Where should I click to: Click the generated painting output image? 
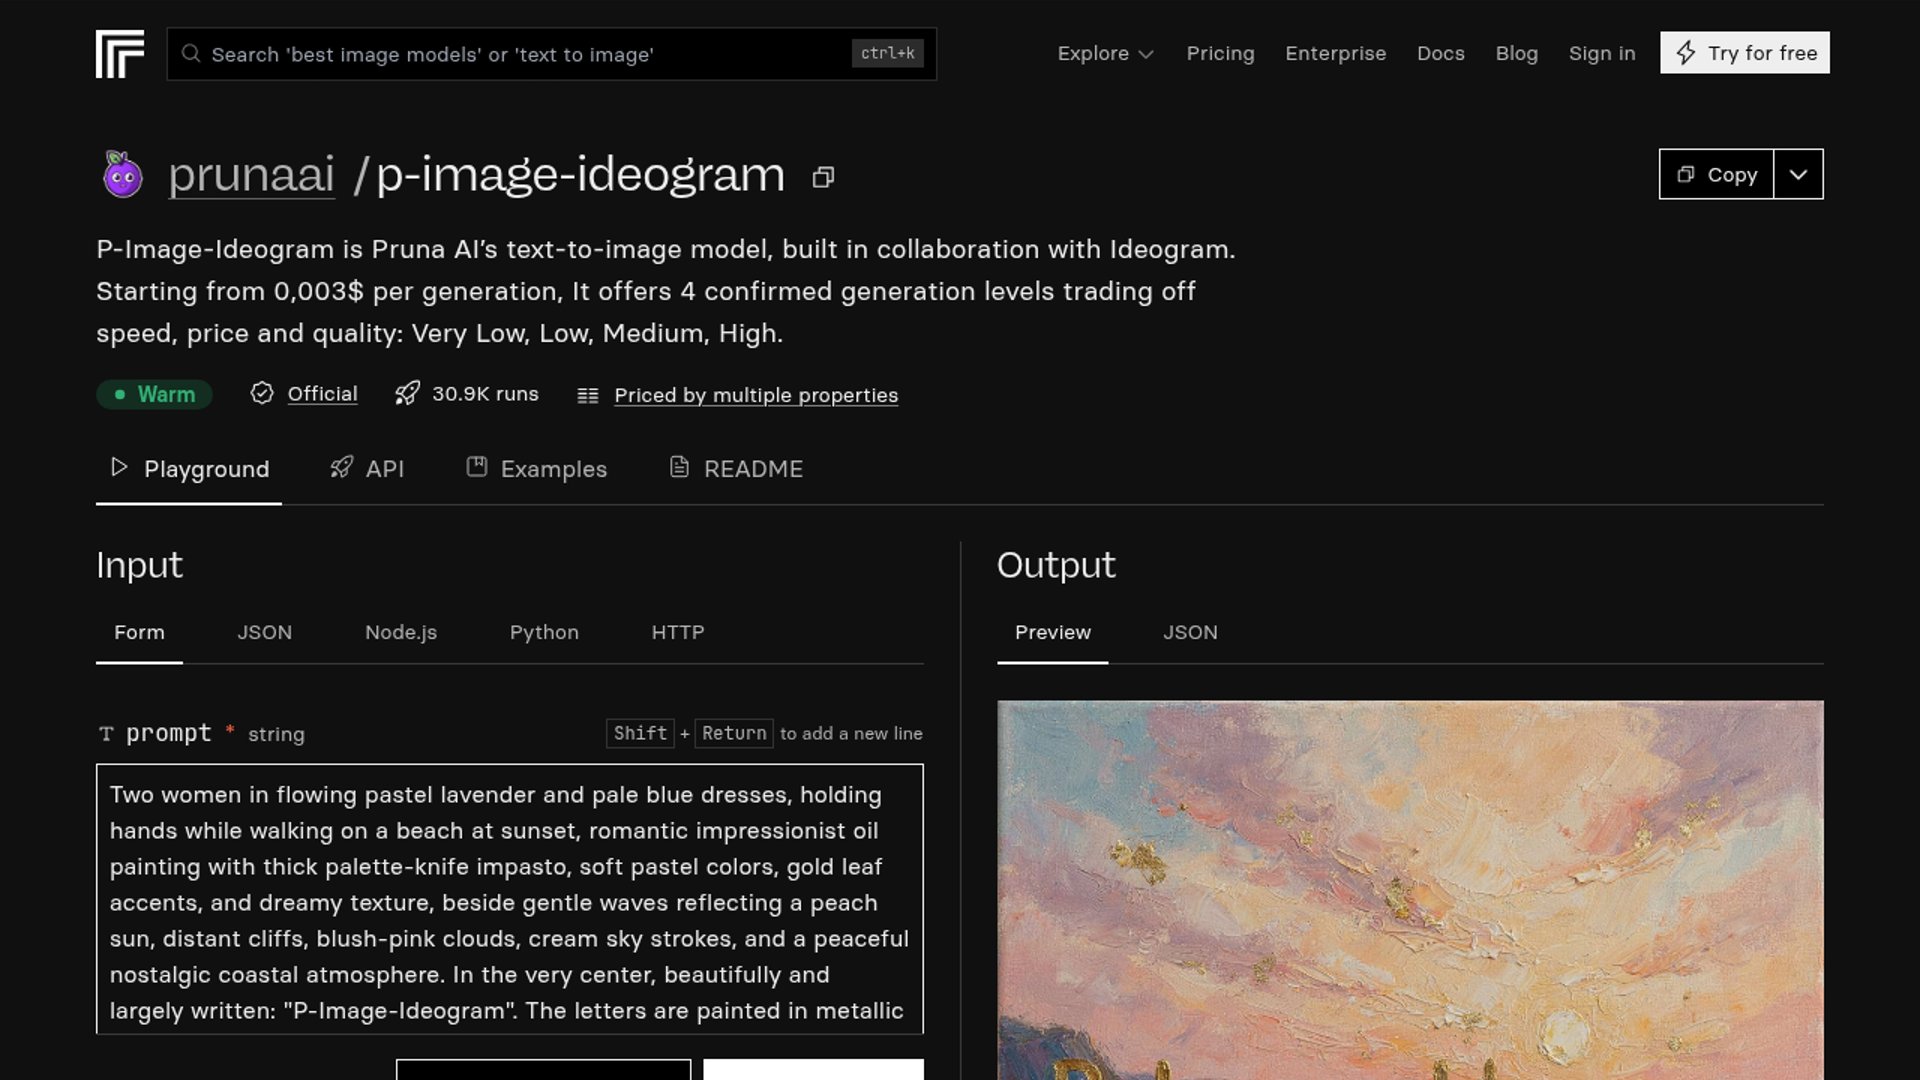(x=1410, y=890)
